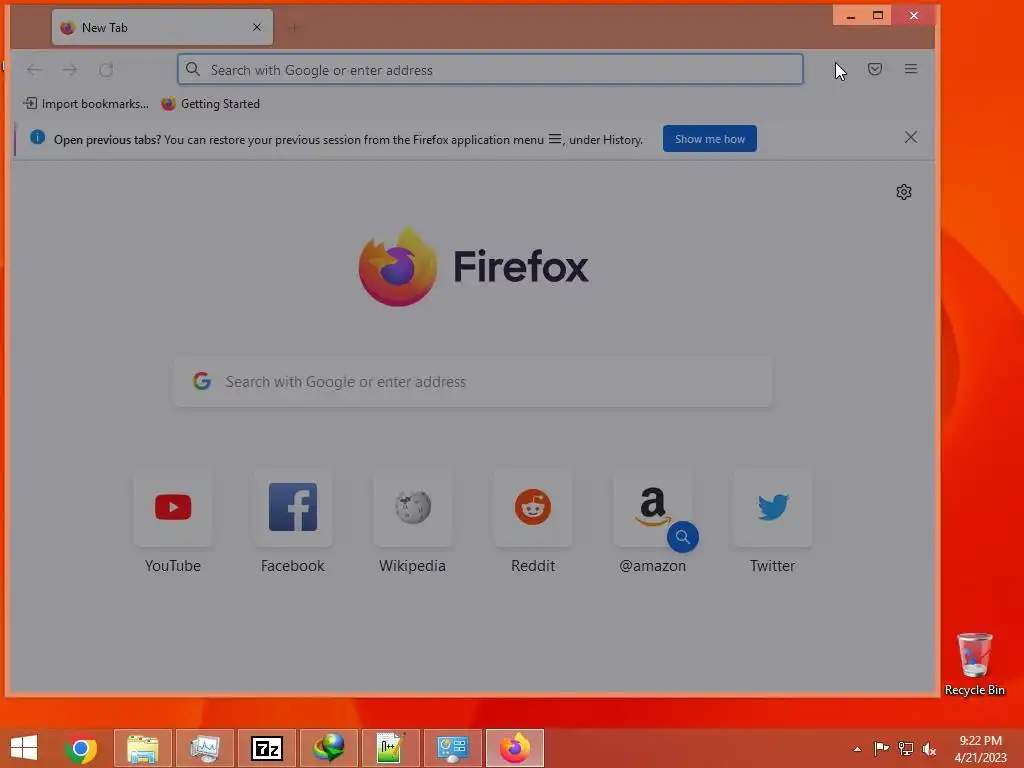Image resolution: width=1024 pixels, height=768 pixels.
Task: Click the Save to Pocket icon
Action: (874, 69)
